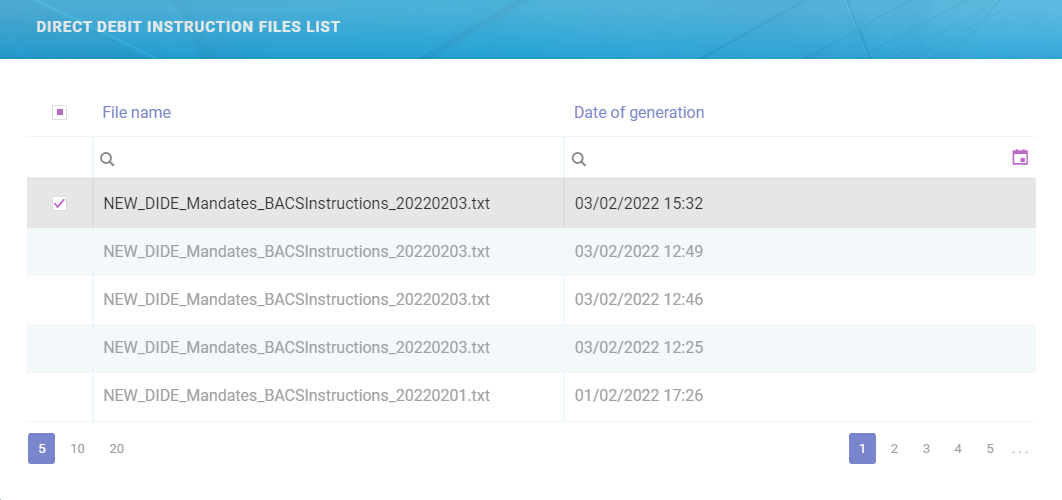Set page size to 20 rows

point(117,449)
